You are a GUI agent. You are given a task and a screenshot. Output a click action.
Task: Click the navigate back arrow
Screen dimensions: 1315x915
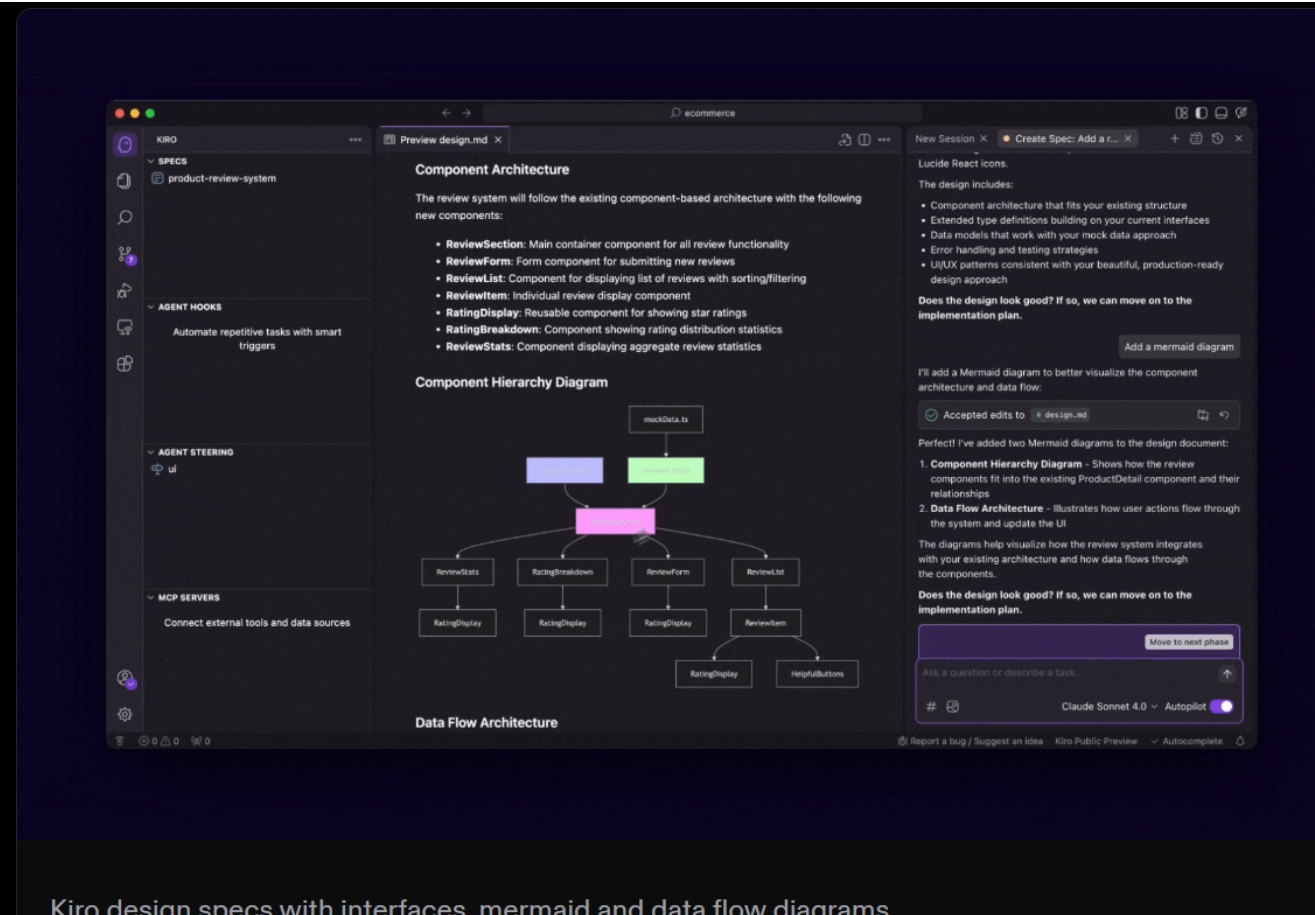(447, 113)
